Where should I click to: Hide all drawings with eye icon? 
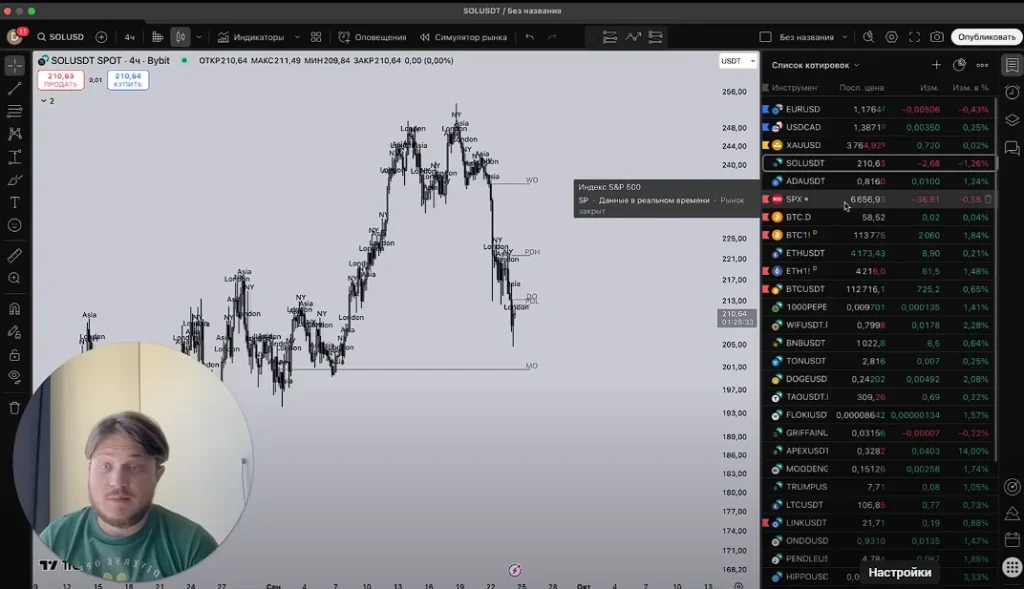(14, 377)
